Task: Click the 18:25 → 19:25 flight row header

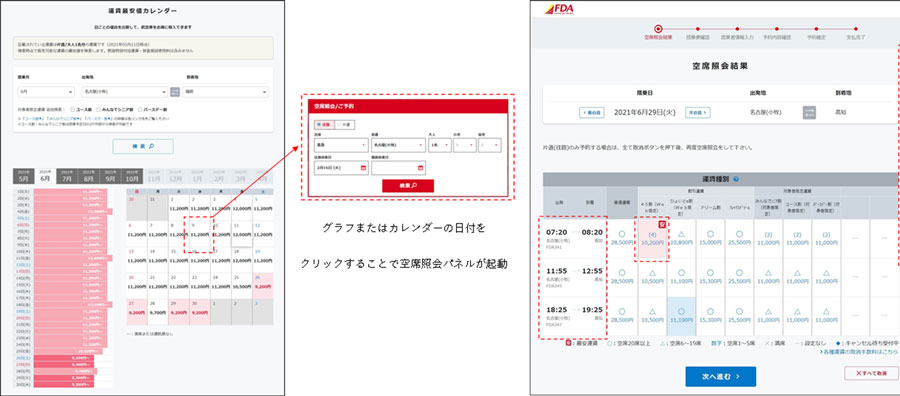Action: click(574, 316)
